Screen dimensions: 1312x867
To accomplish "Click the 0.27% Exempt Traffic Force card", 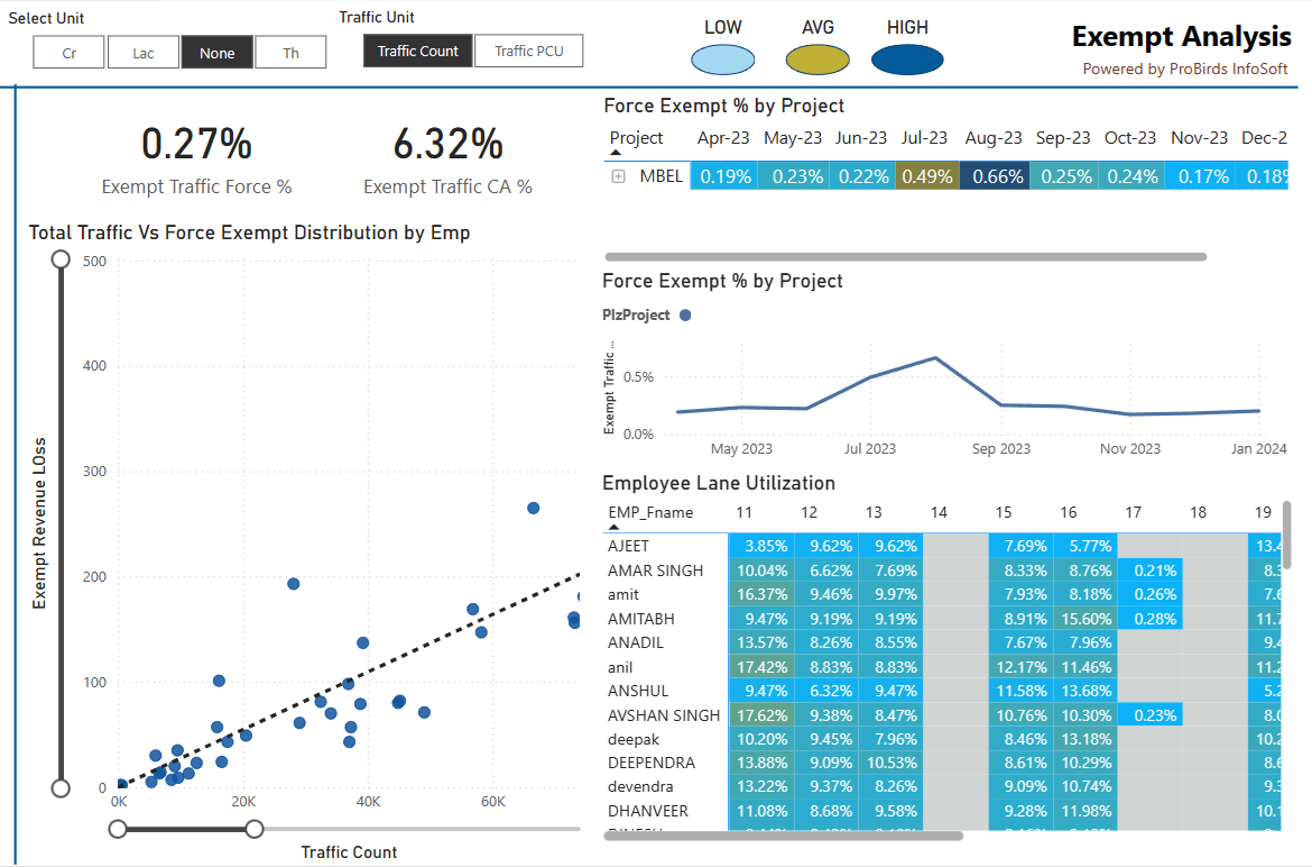I will point(196,158).
